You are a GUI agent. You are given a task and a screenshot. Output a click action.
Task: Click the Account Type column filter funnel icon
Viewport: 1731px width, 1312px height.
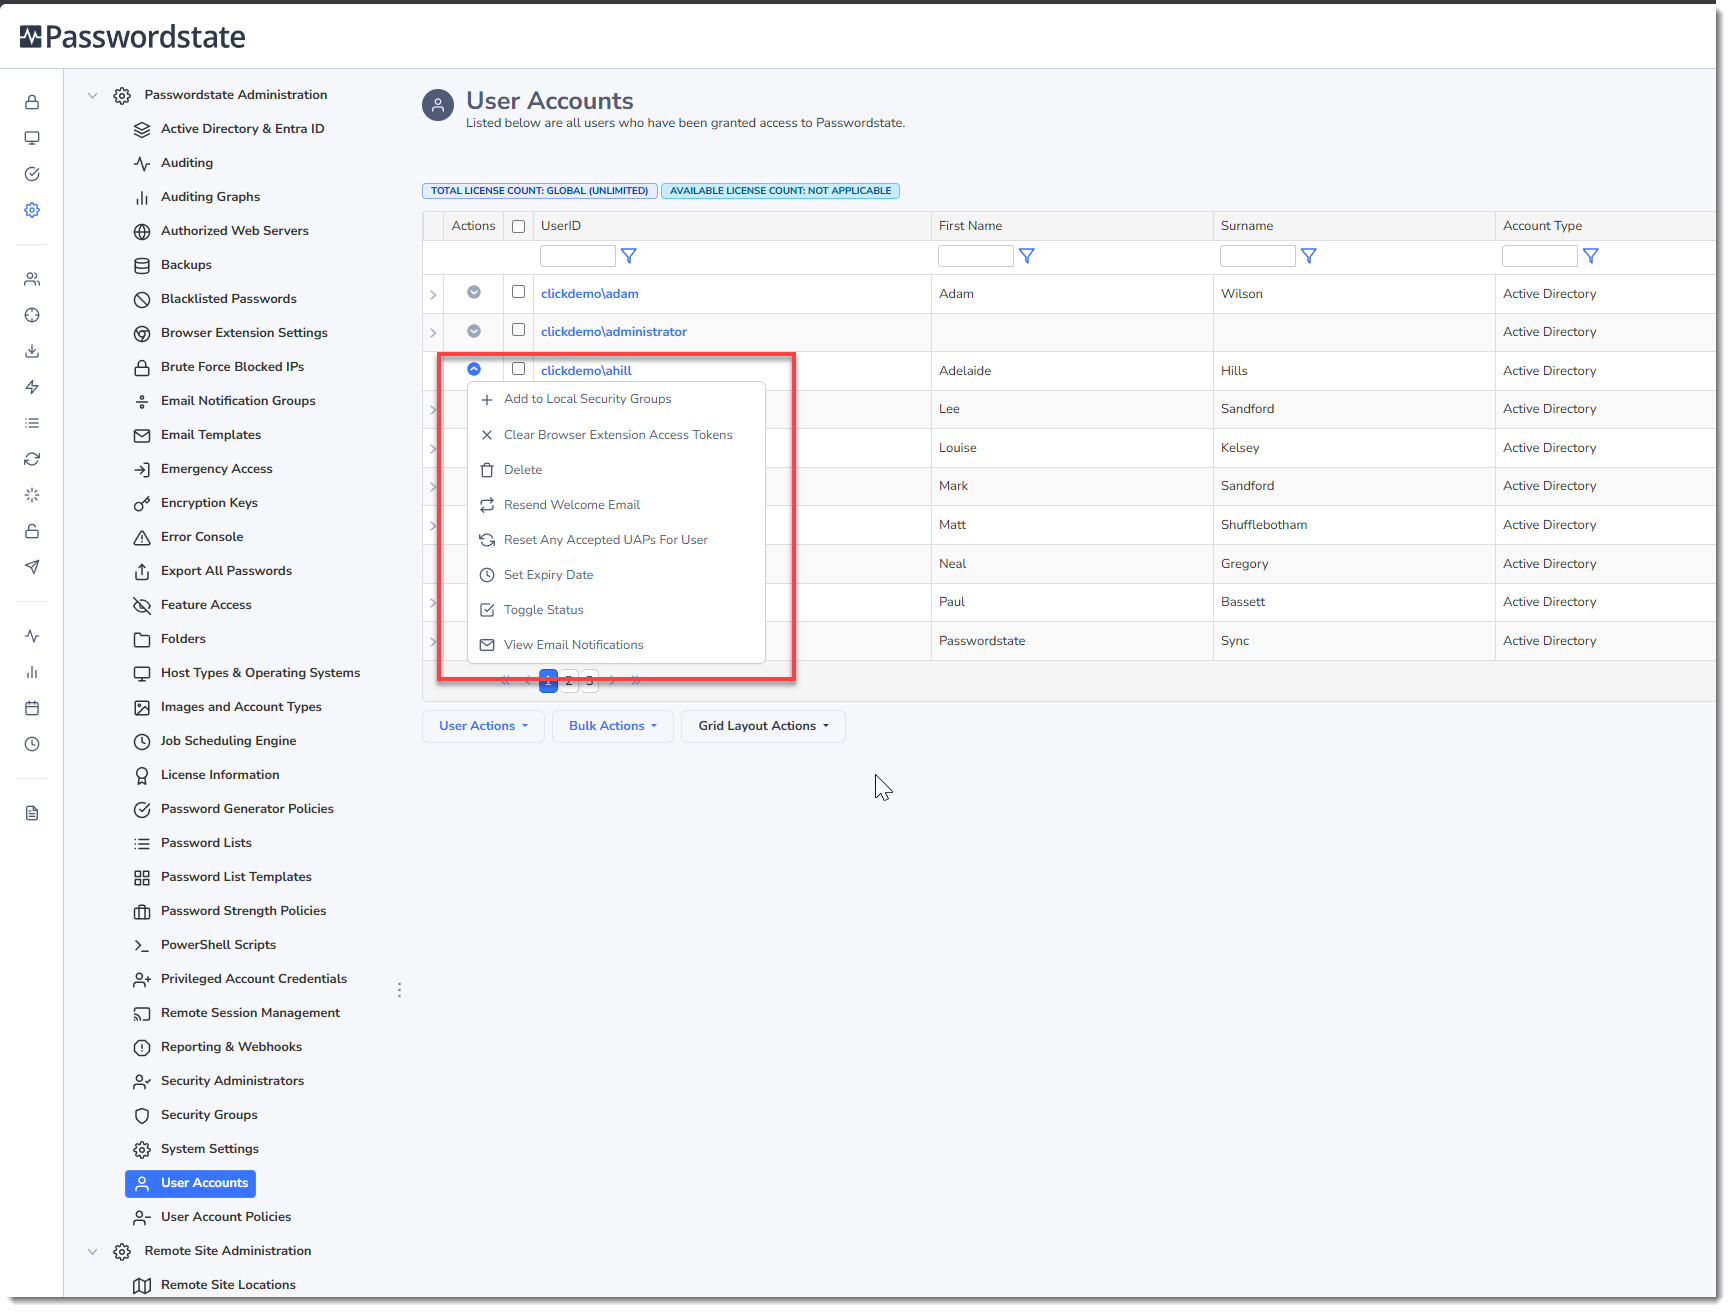pos(1591,256)
